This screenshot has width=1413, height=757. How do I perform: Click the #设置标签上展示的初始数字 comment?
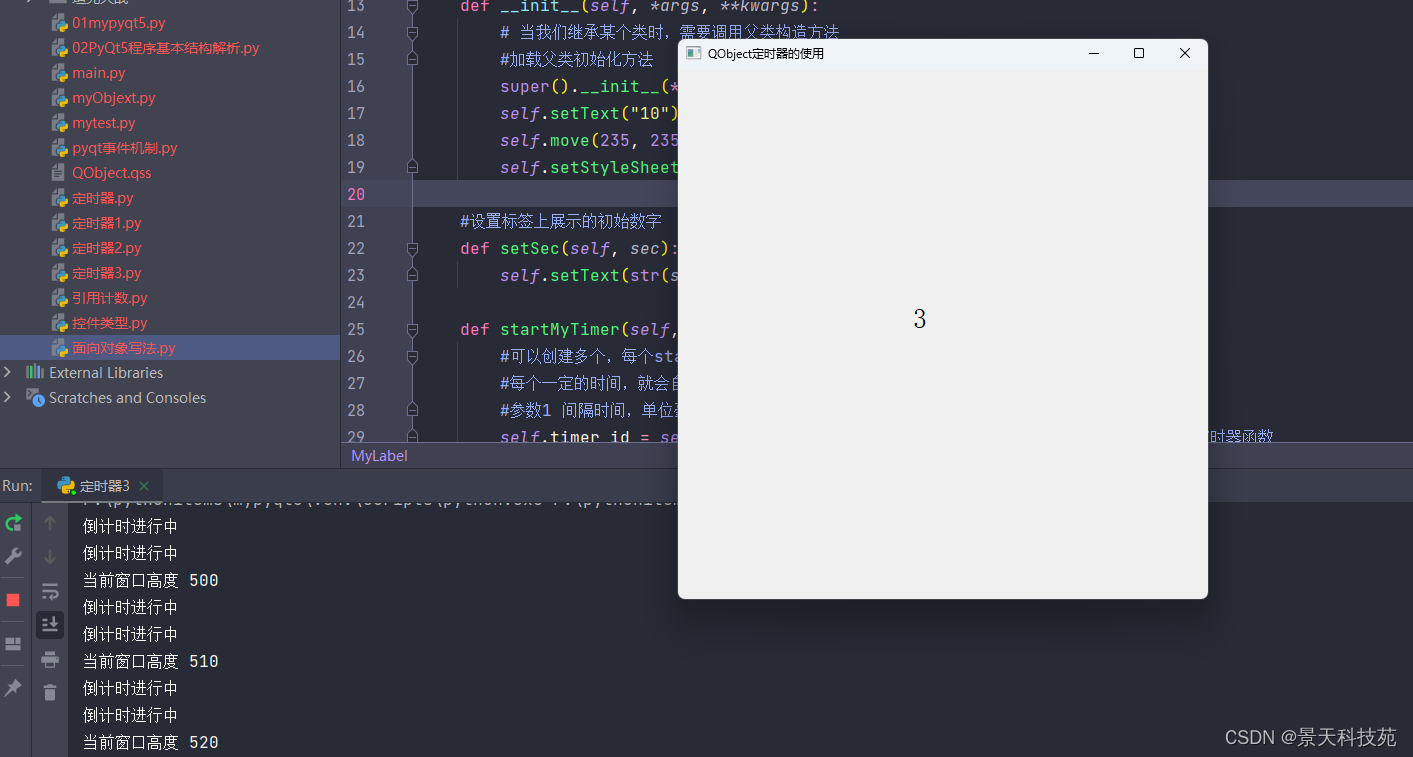point(561,221)
